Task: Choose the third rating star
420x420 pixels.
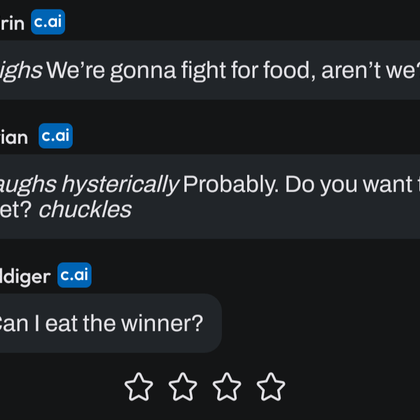Action: click(227, 387)
